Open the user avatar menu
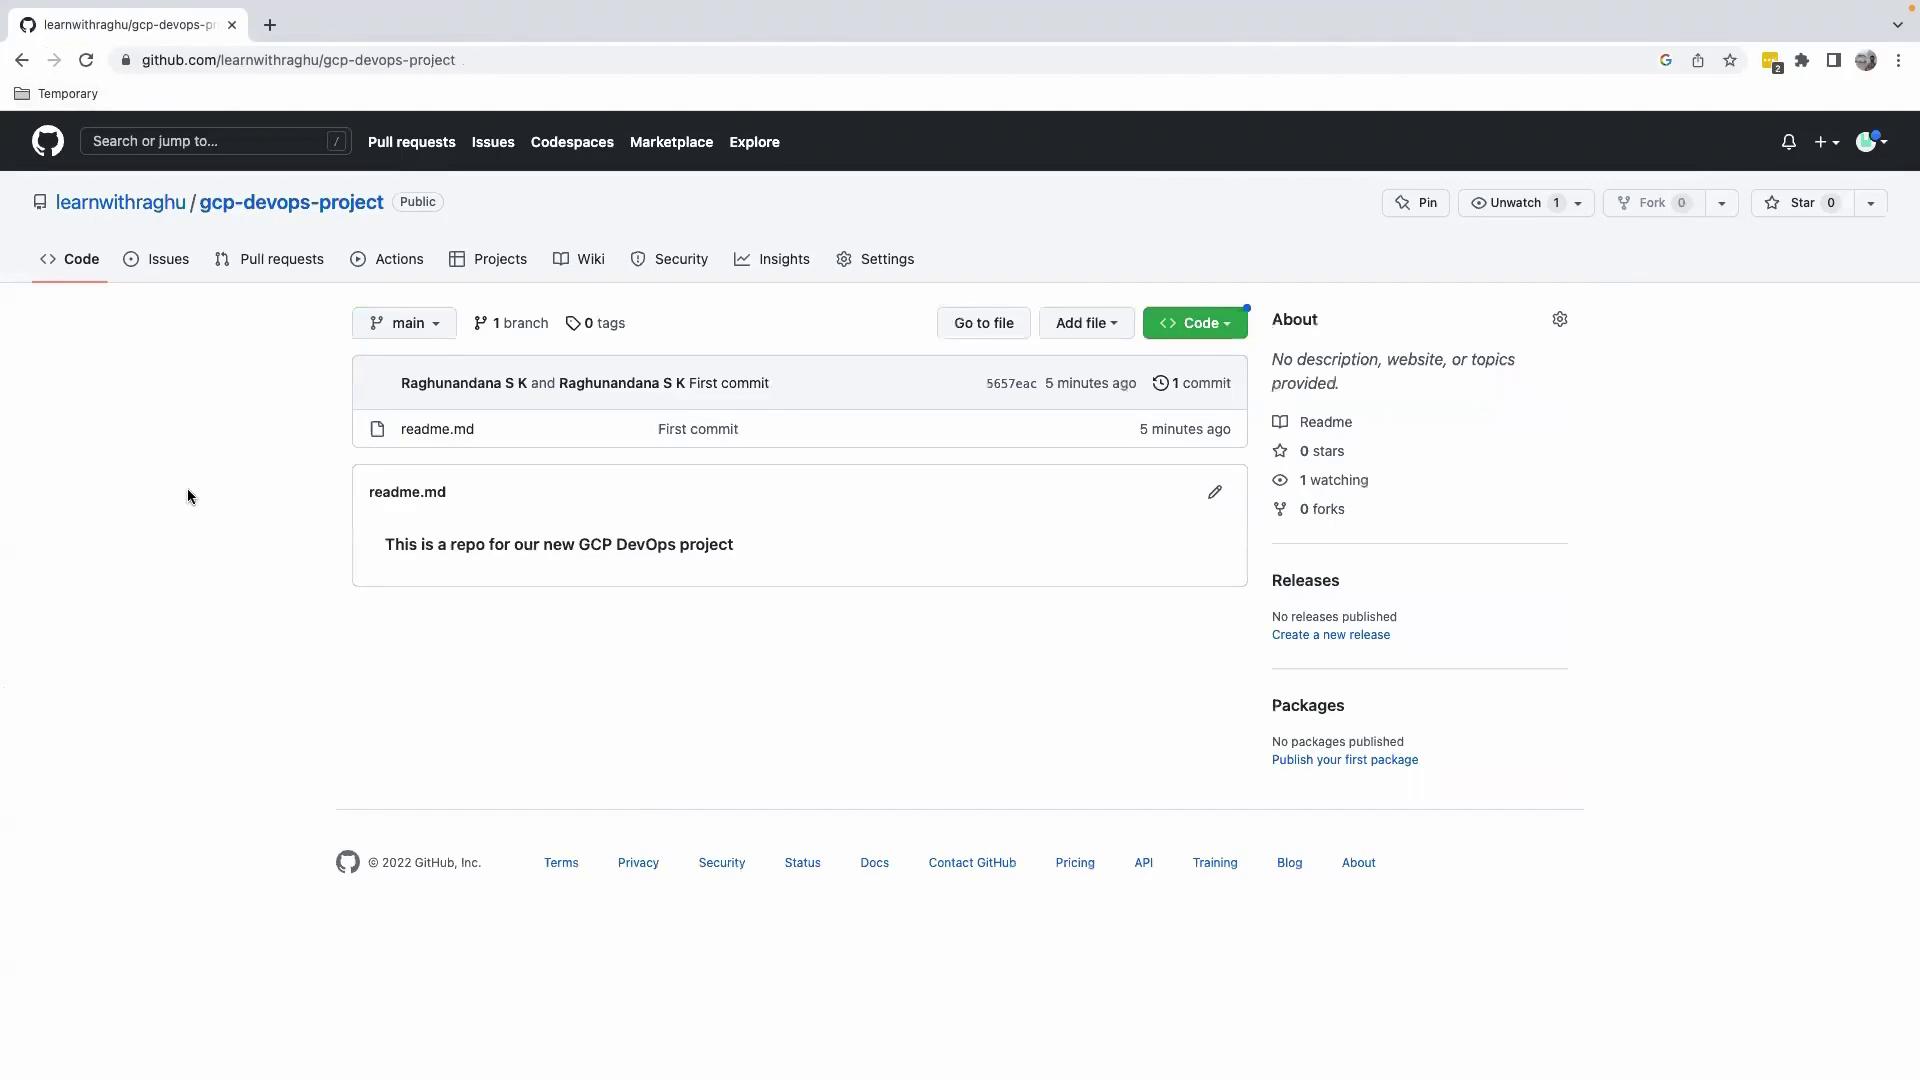 click(x=1871, y=142)
